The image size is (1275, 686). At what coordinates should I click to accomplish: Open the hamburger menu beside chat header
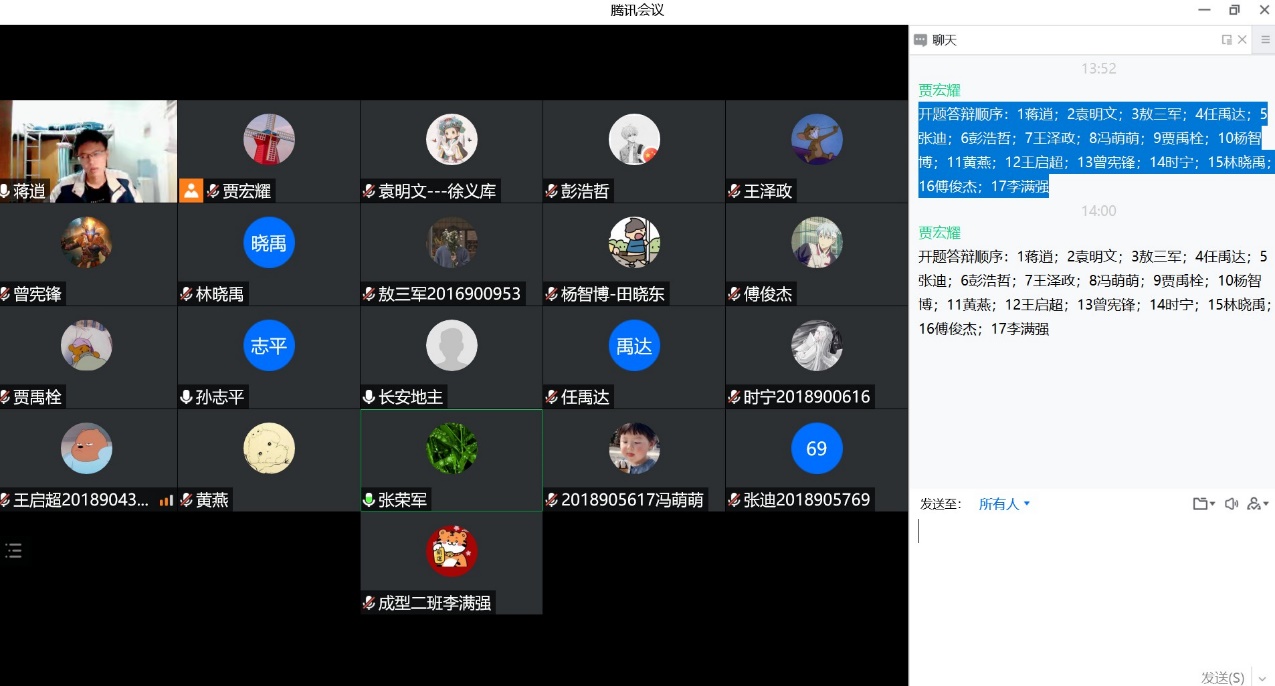click(x=1265, y=40)
